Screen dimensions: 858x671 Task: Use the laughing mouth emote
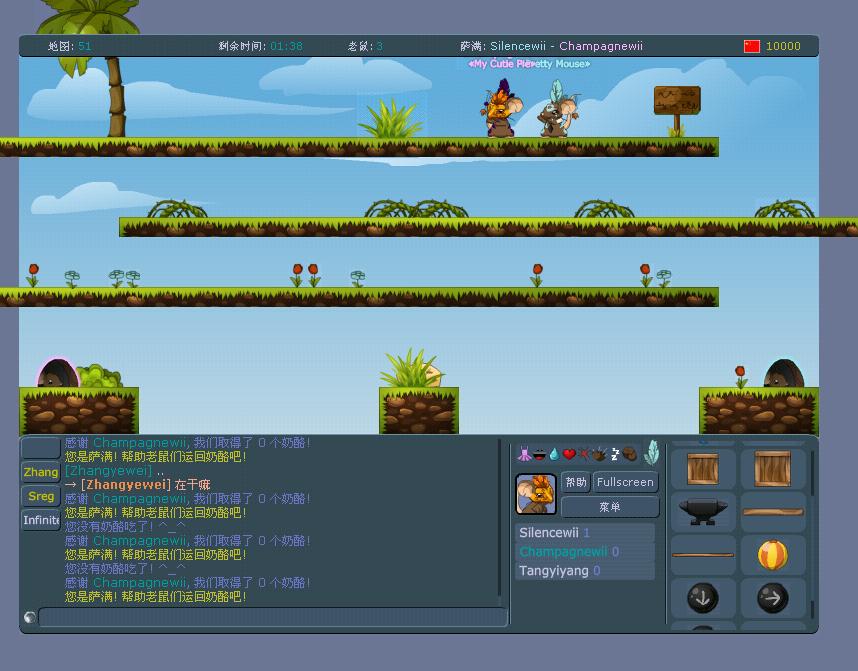[x=540, y=454]
